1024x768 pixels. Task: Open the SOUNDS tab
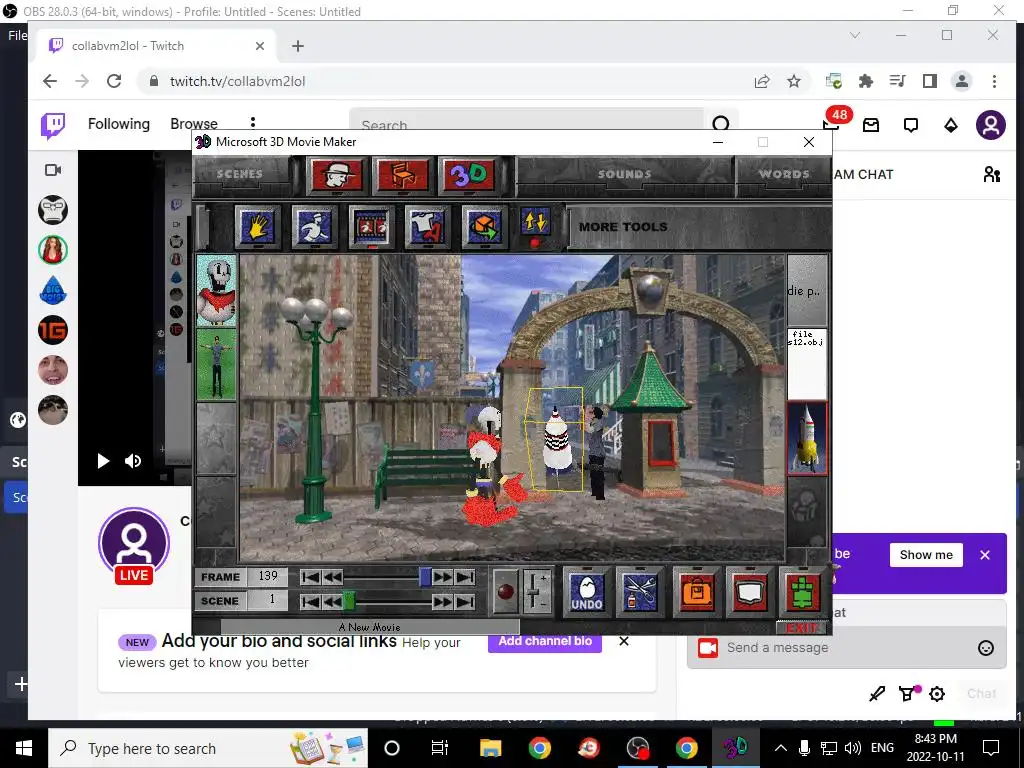pyautogui.click(x=624, y=174)
